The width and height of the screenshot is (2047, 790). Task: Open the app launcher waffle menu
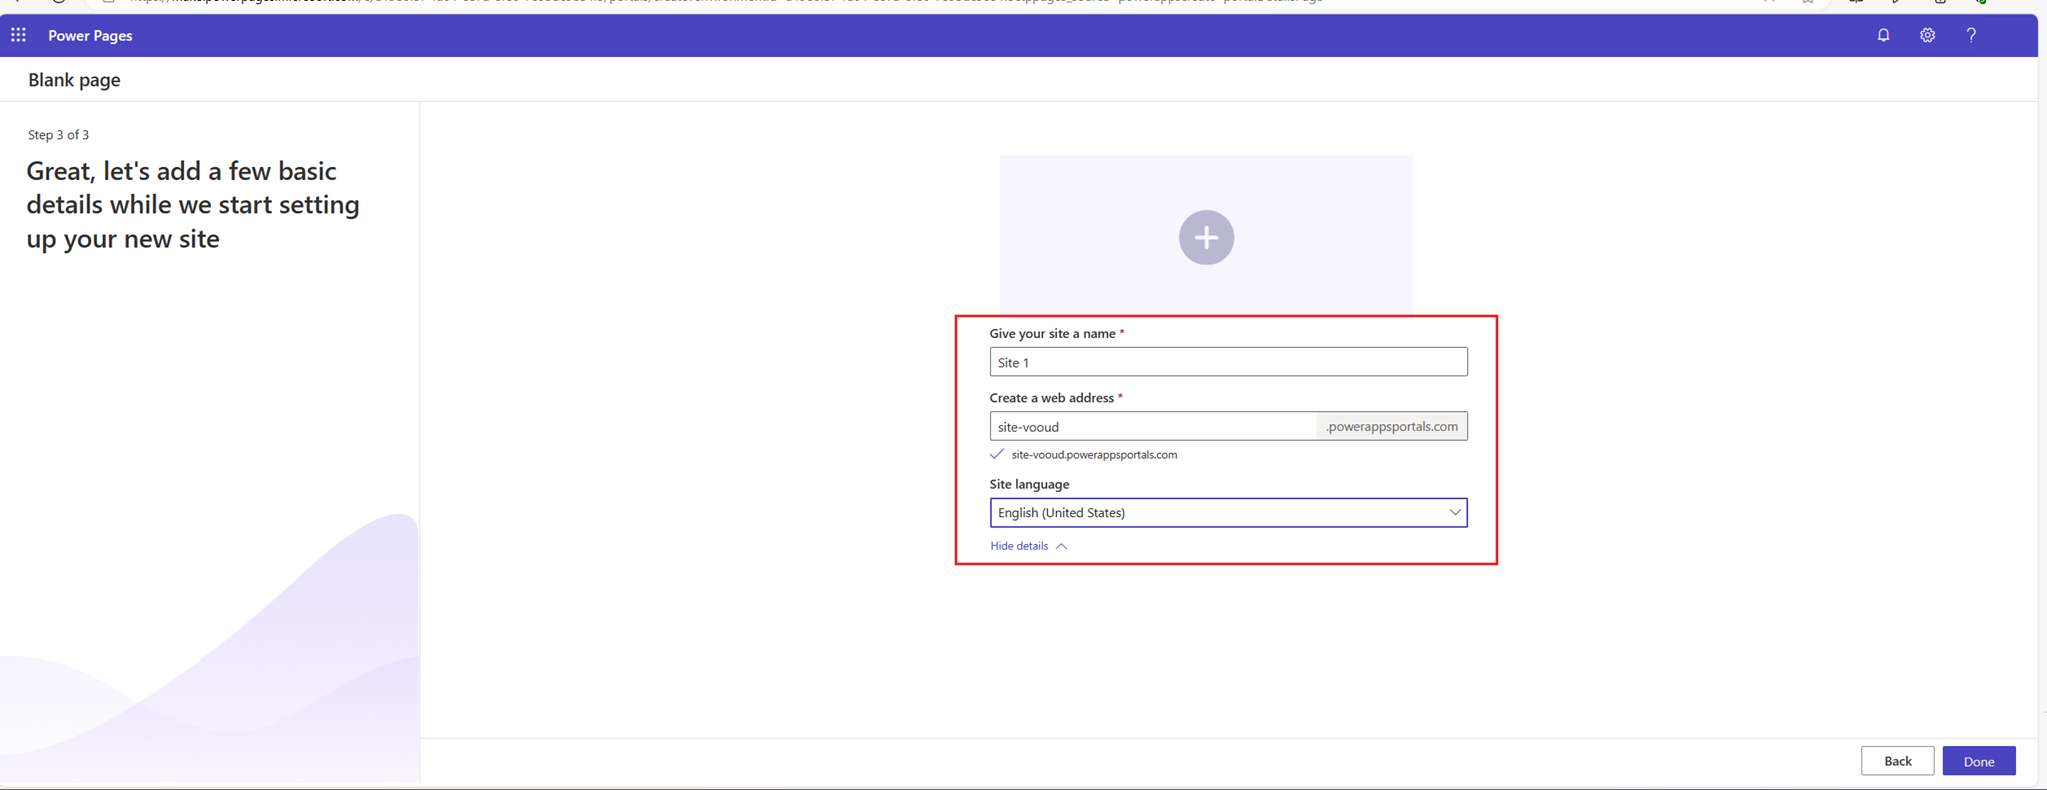point(18,35)
